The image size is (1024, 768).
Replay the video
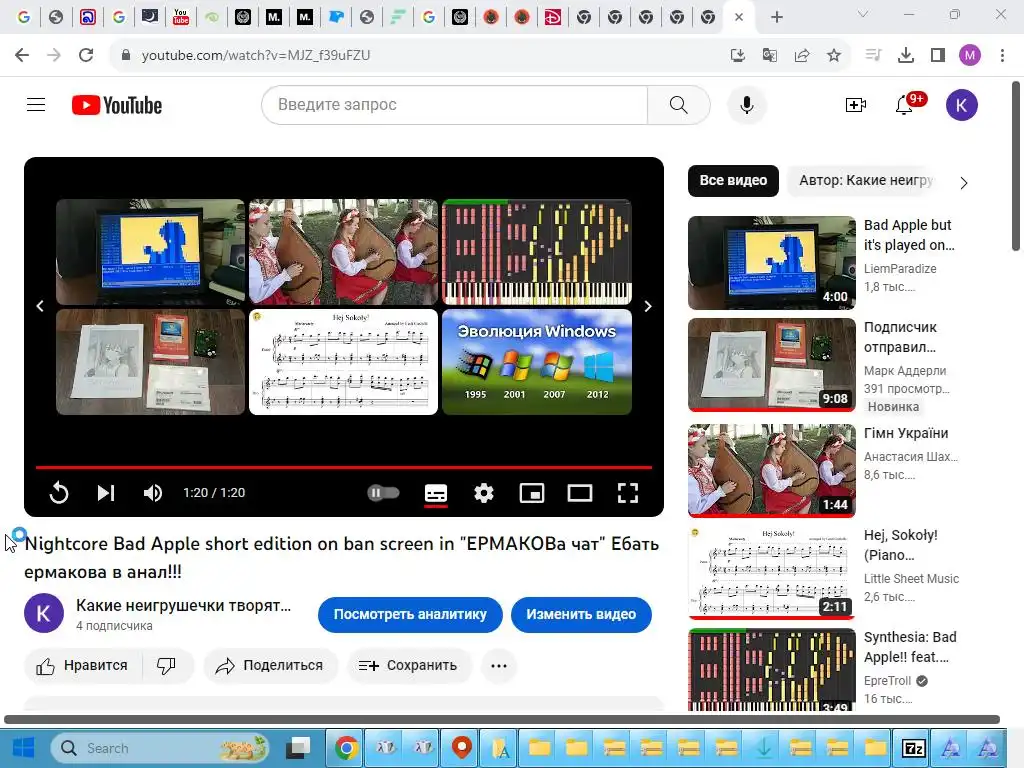(59, 492)
